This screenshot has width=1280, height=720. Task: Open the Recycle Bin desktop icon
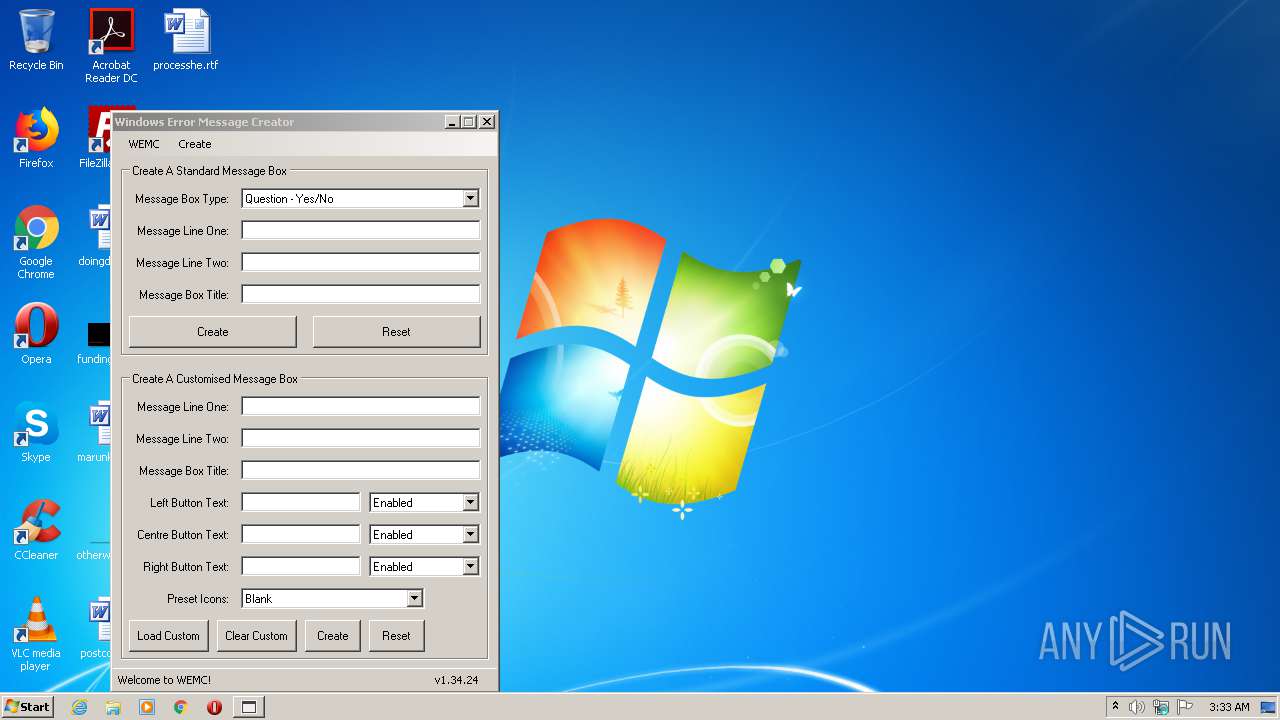[x=36, y=40]
